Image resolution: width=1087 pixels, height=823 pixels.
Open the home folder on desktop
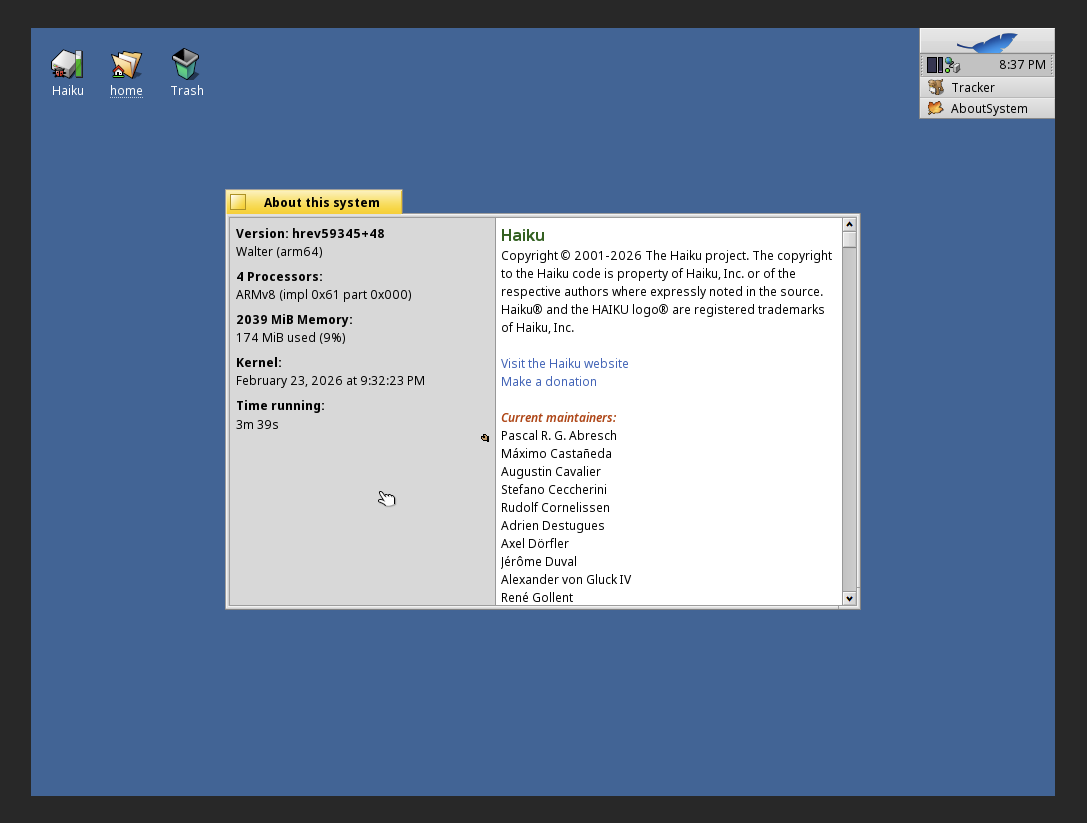click(126, 65)
